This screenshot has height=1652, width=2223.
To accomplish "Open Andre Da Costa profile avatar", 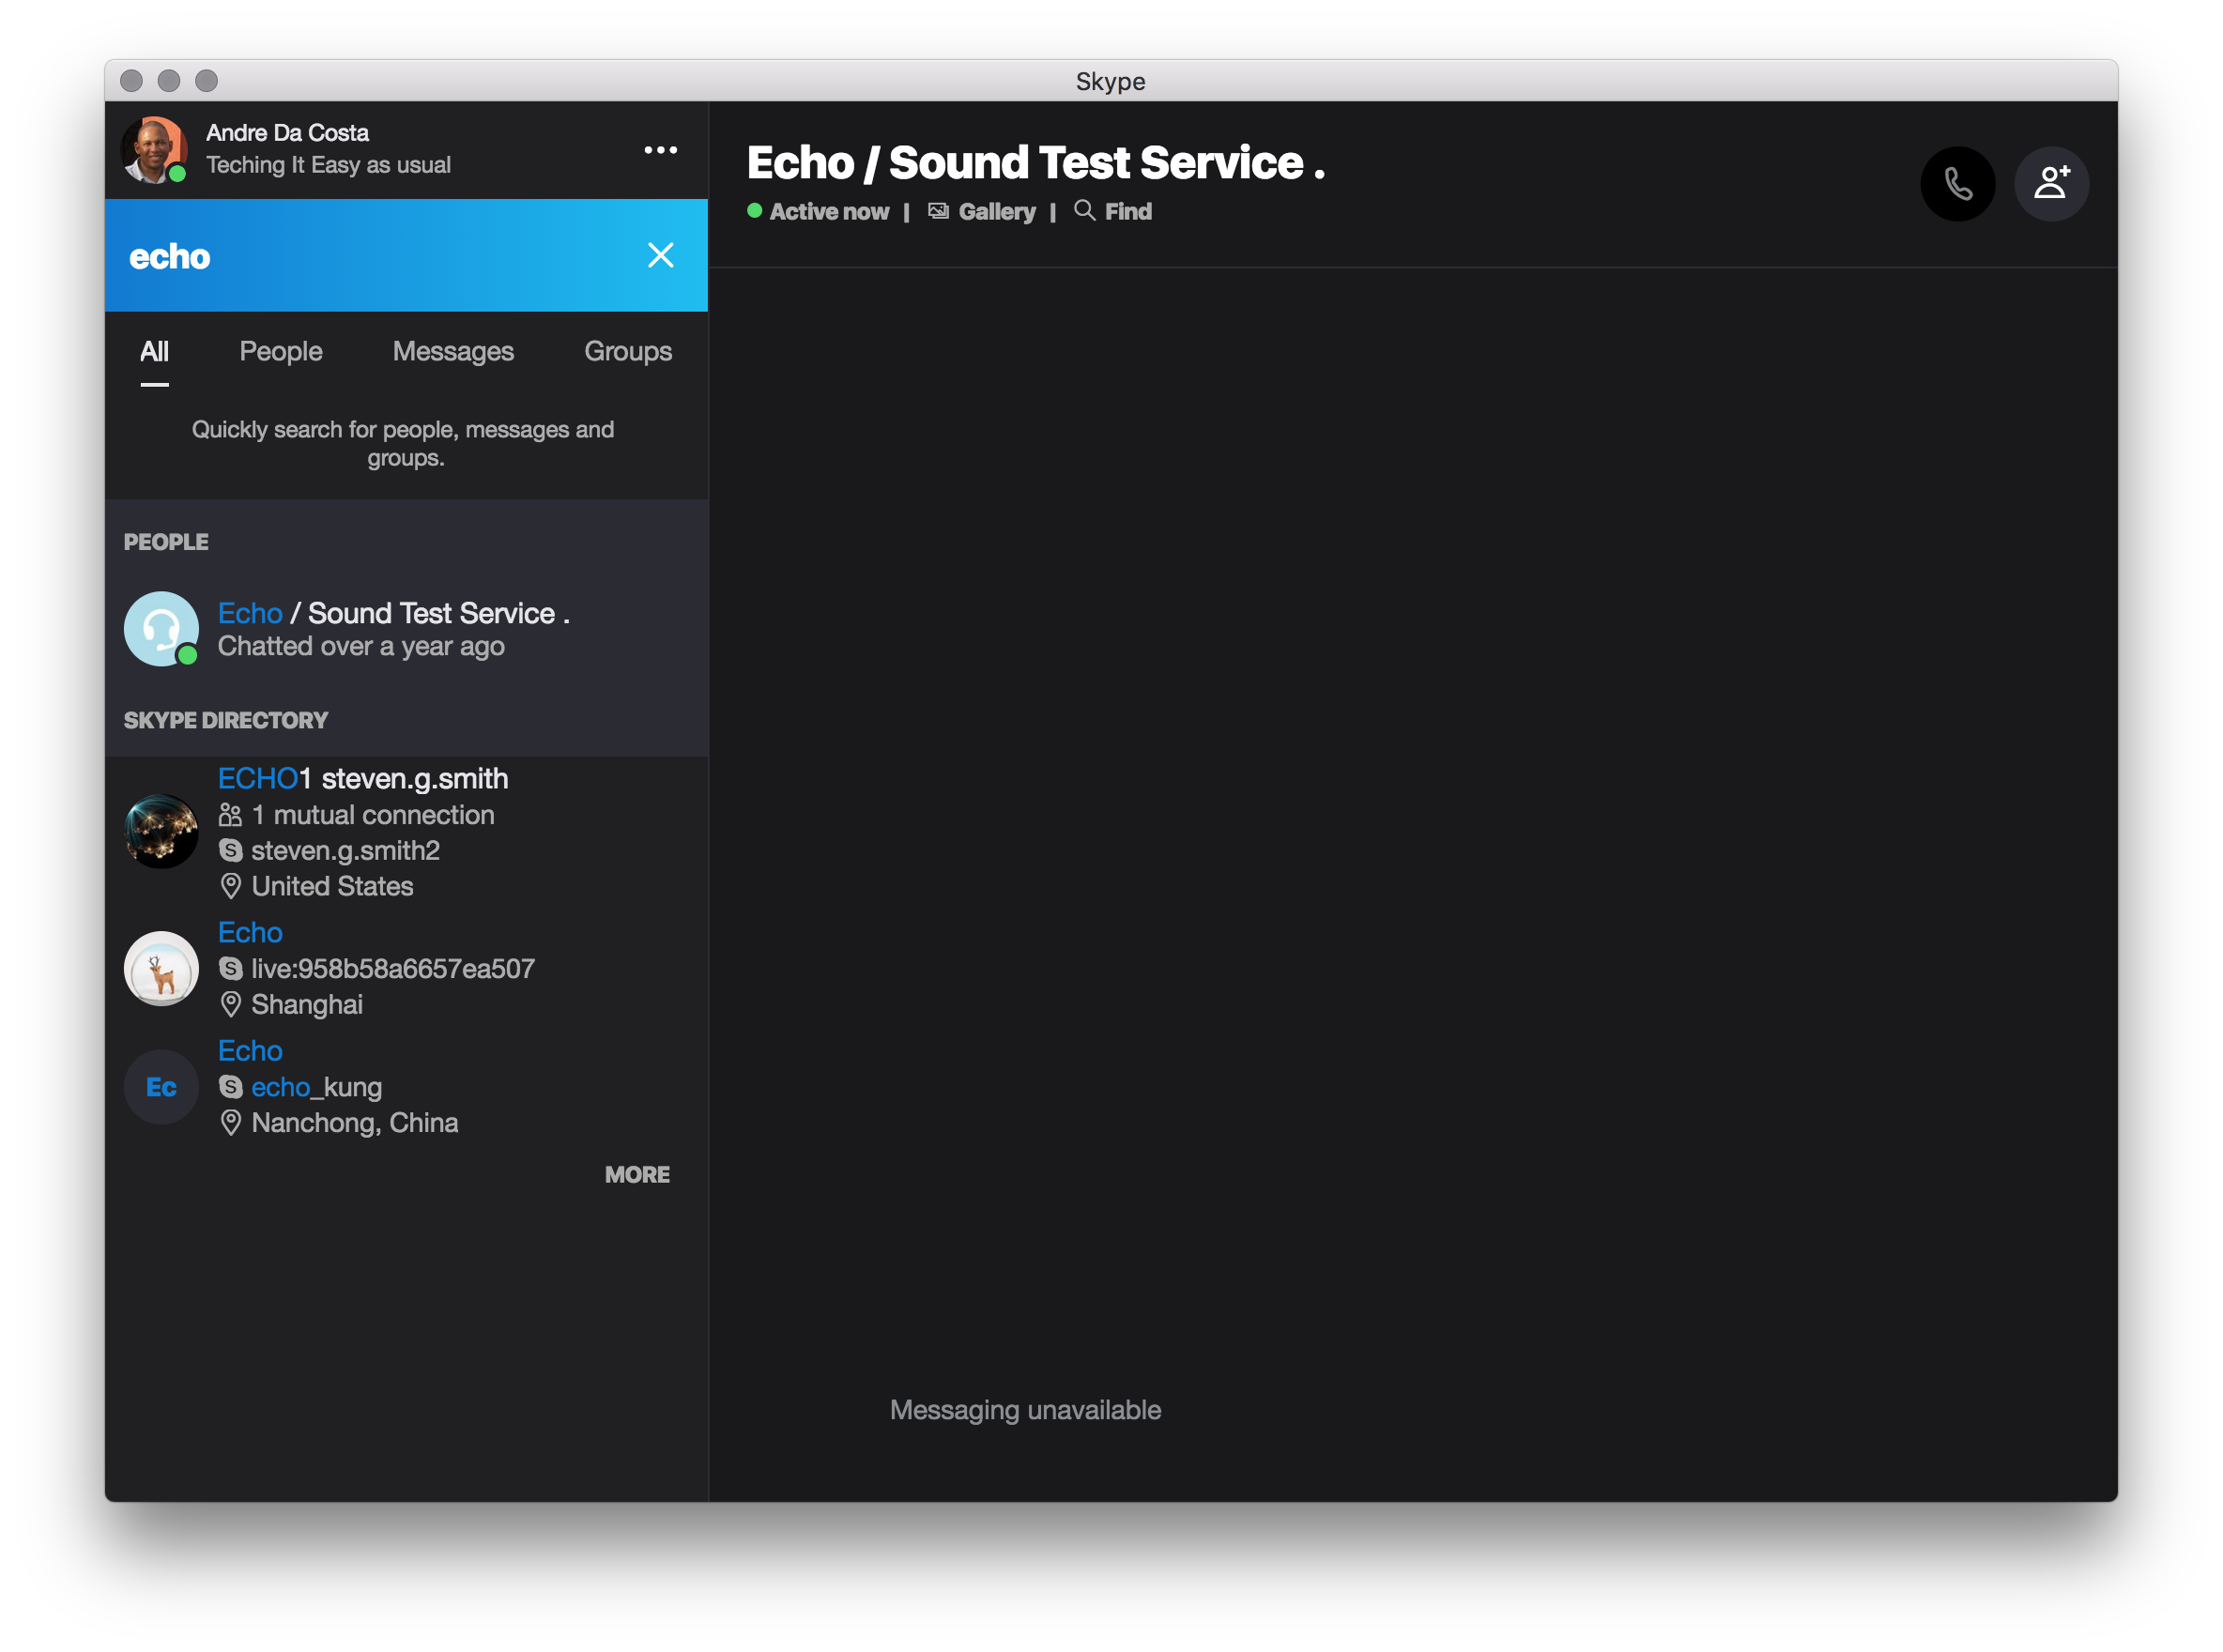I will [154, 150].
